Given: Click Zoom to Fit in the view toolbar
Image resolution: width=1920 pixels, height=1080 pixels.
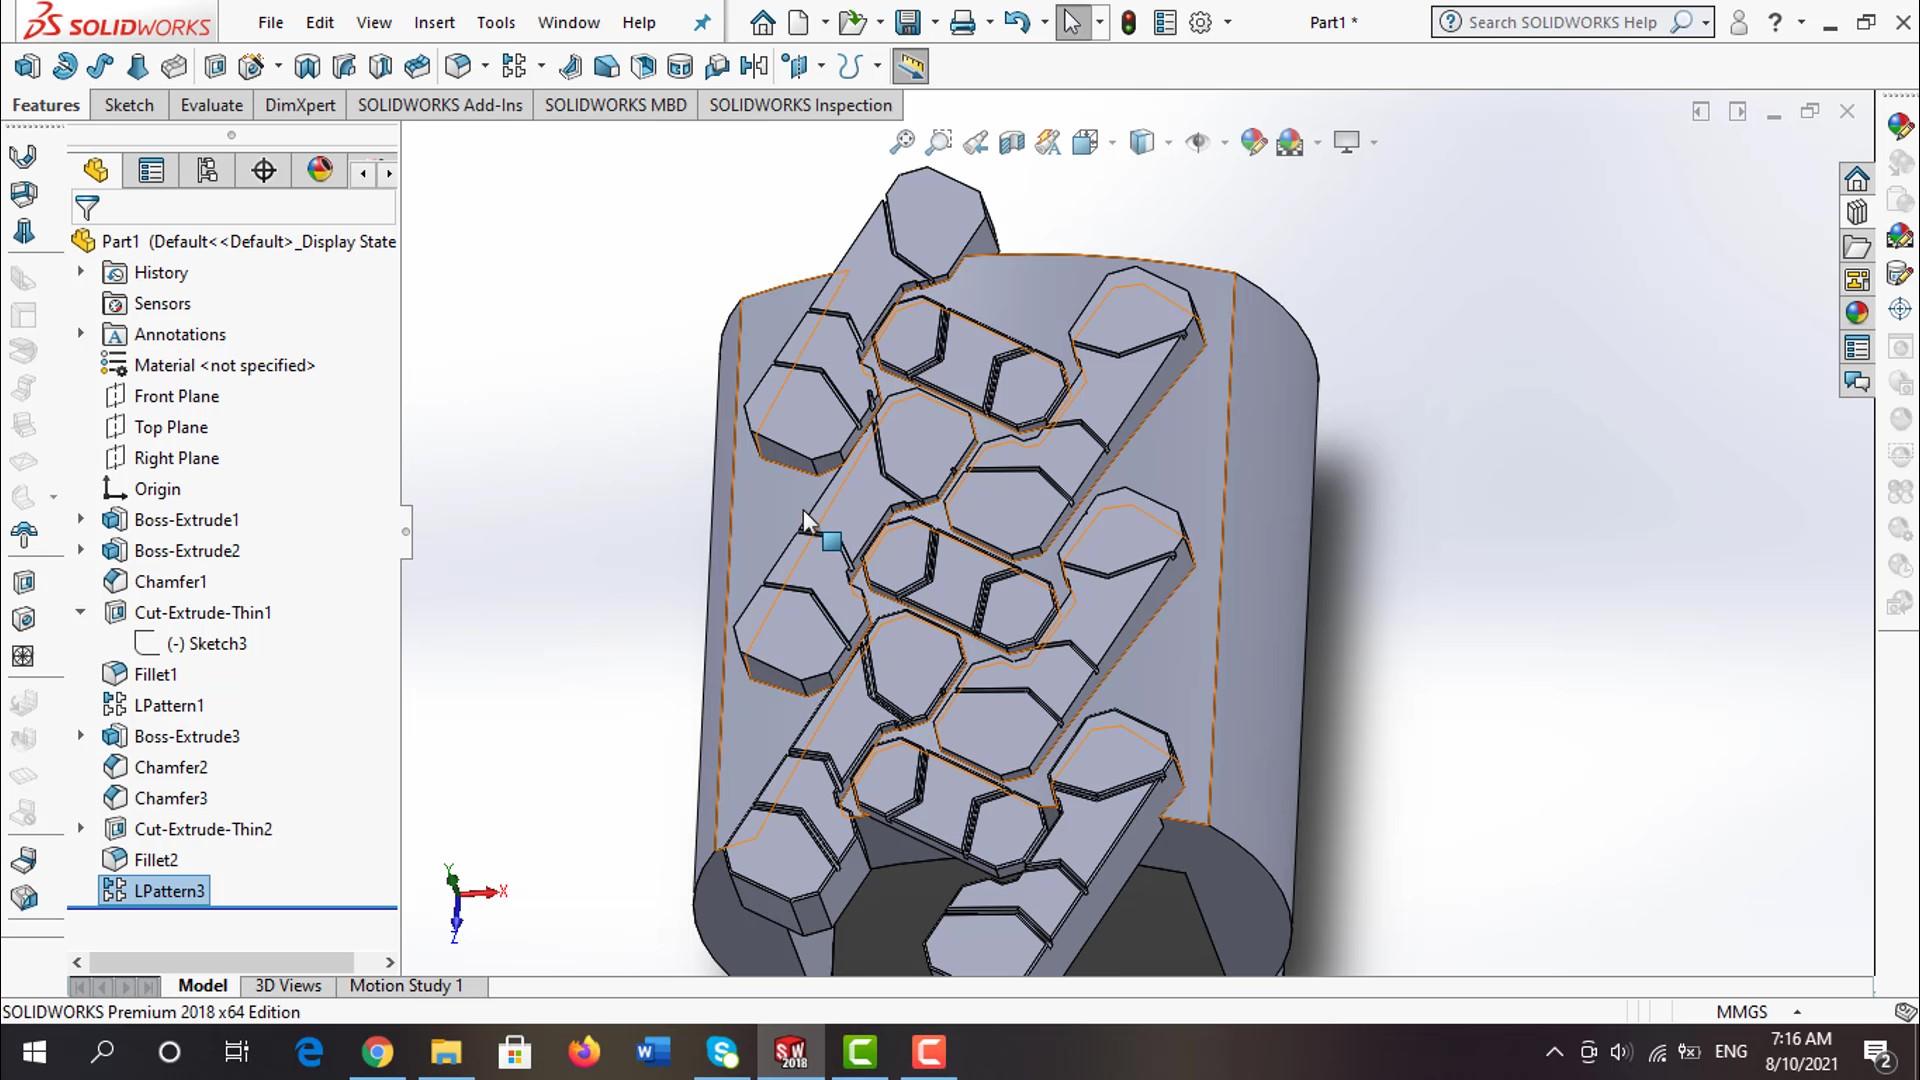Looking at the screenshot, I should point(902,143).
